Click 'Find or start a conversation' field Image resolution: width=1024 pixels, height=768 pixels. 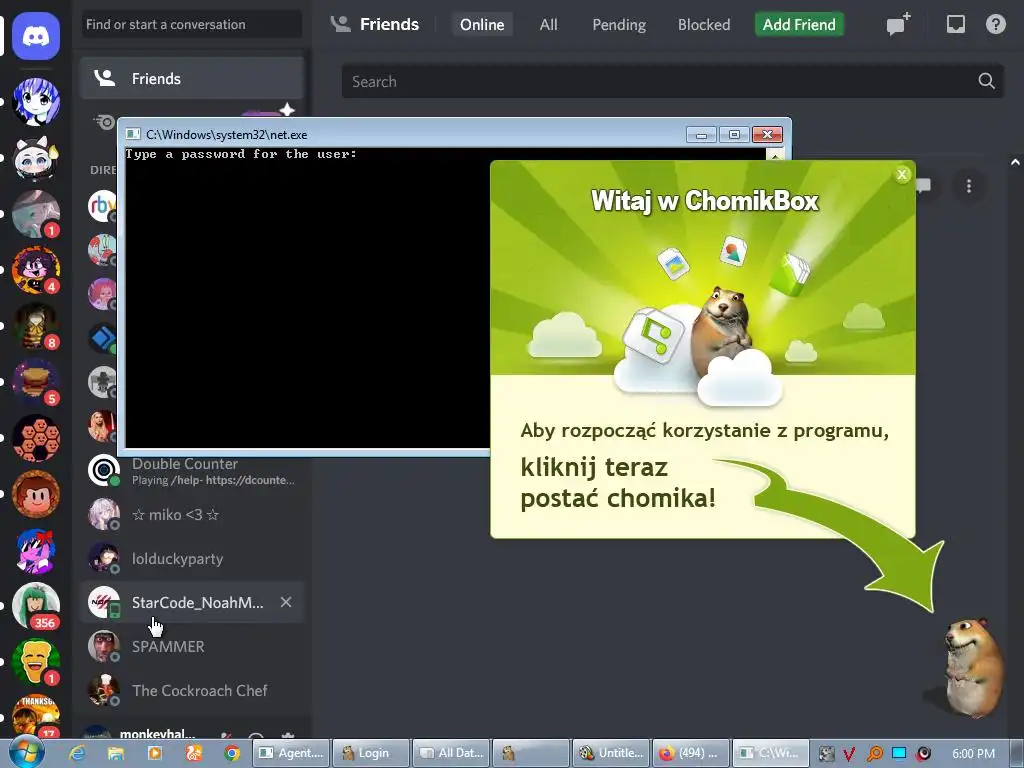coord(192,24)
